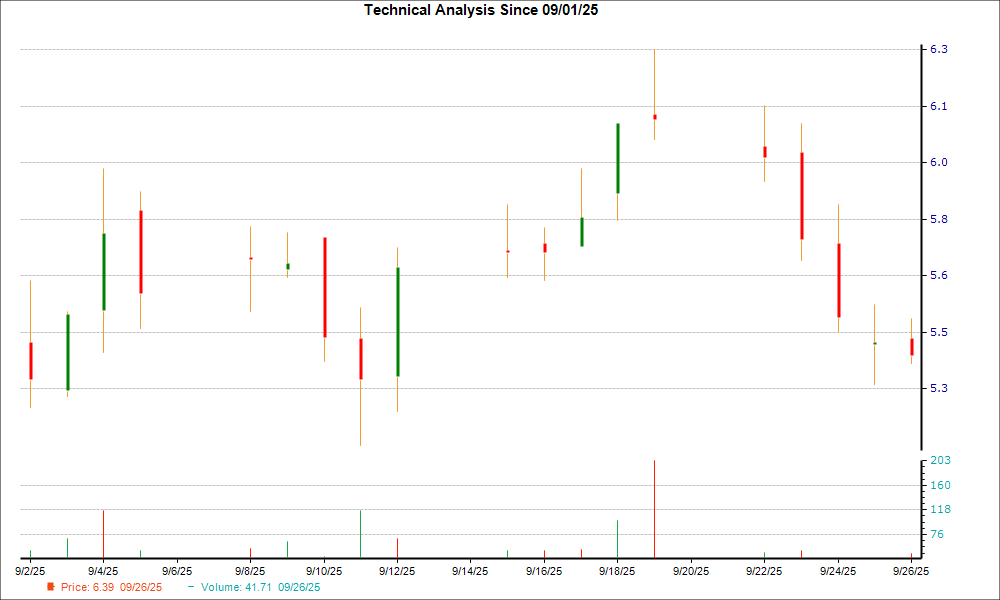The height and width of the screenshot is (600, 1000).
Task: Select the 9/6/25 date axis label
Action: click(x=177, y=571)
